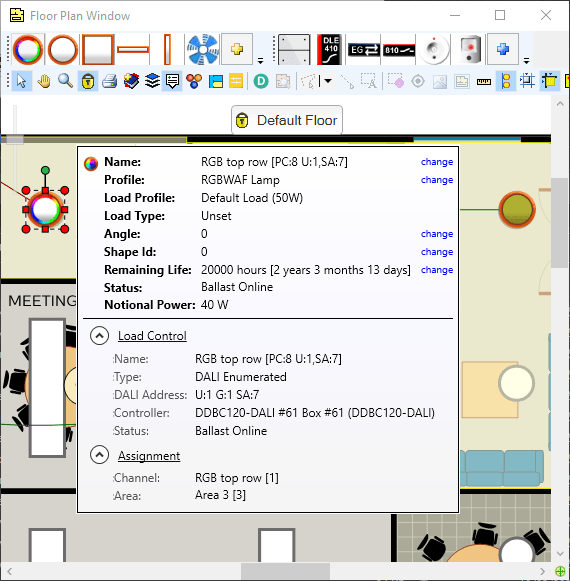Screen dimensions: 570x581
Task: Select the horizontal strip light tool
Action: point(133,50)
